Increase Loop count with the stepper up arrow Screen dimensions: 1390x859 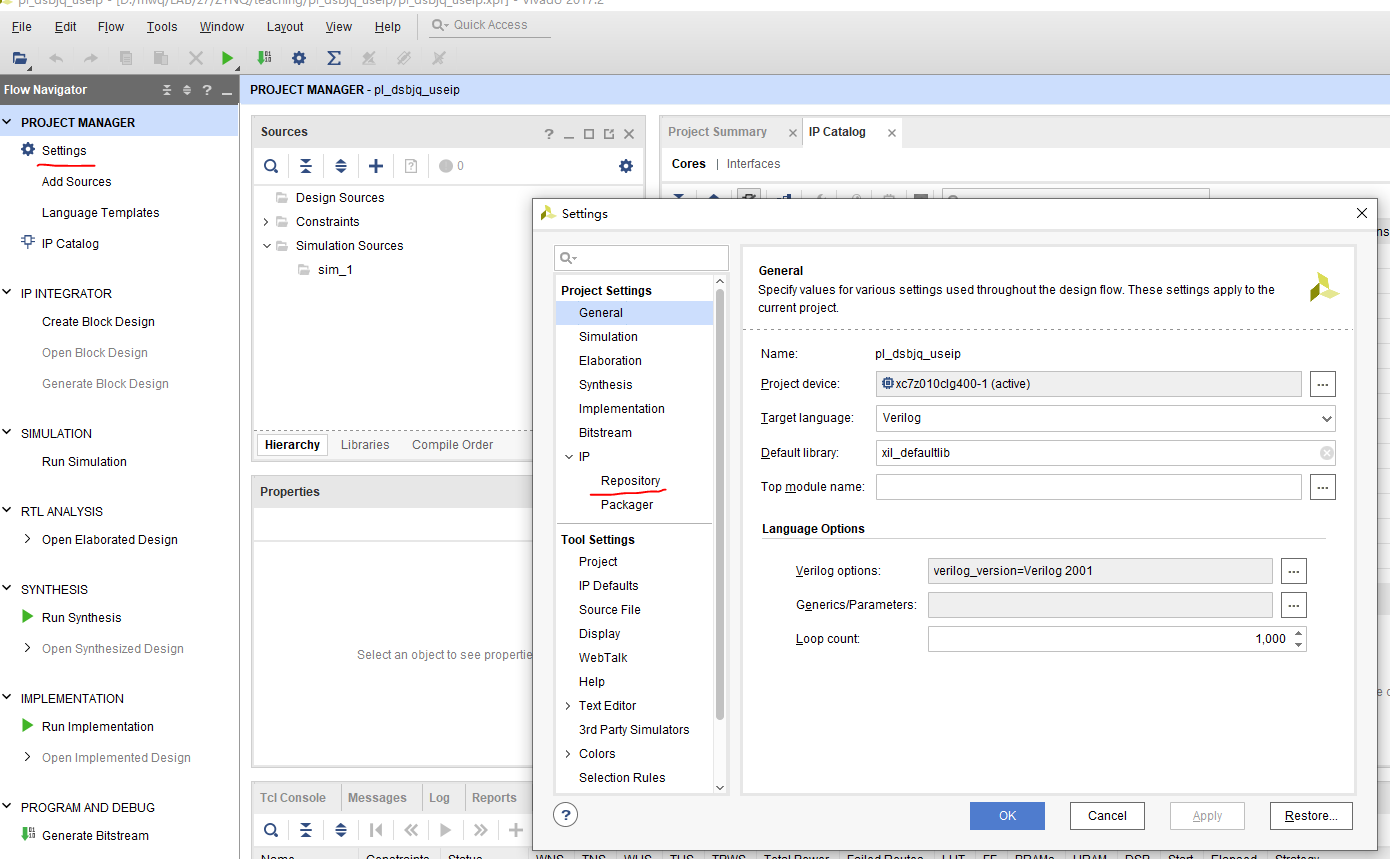[x=1298, y=633]
